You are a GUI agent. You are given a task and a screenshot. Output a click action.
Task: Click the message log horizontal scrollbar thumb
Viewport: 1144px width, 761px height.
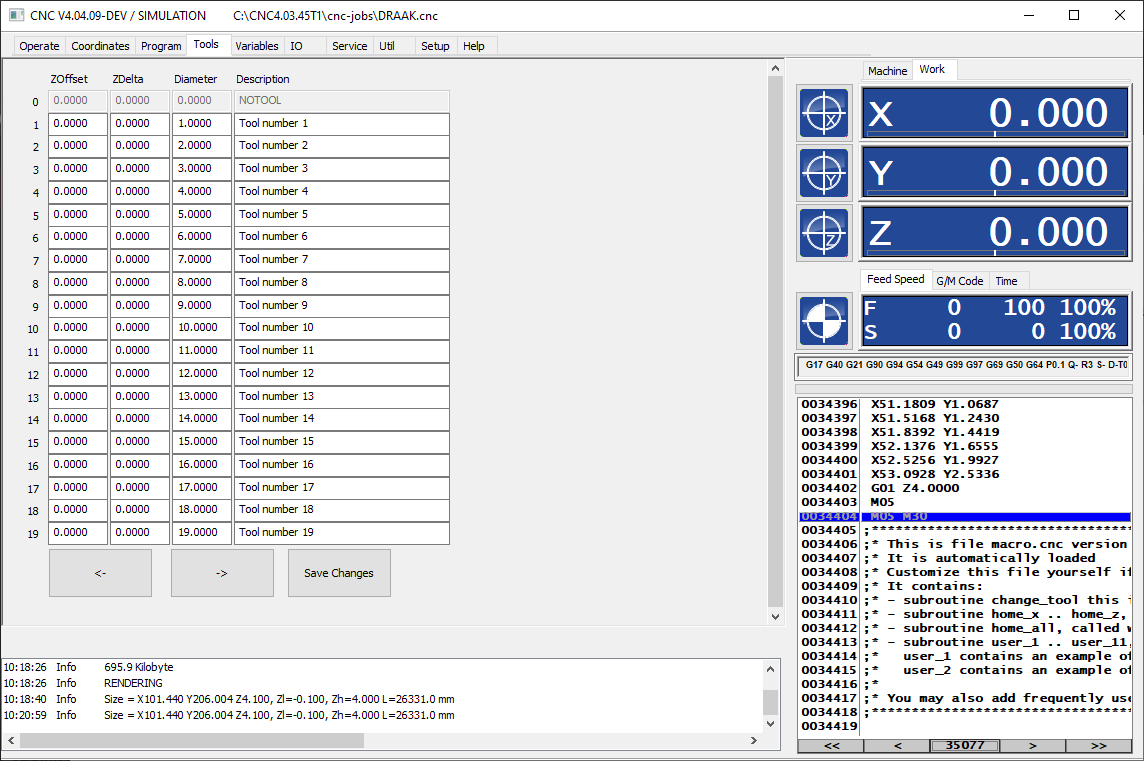192,741
